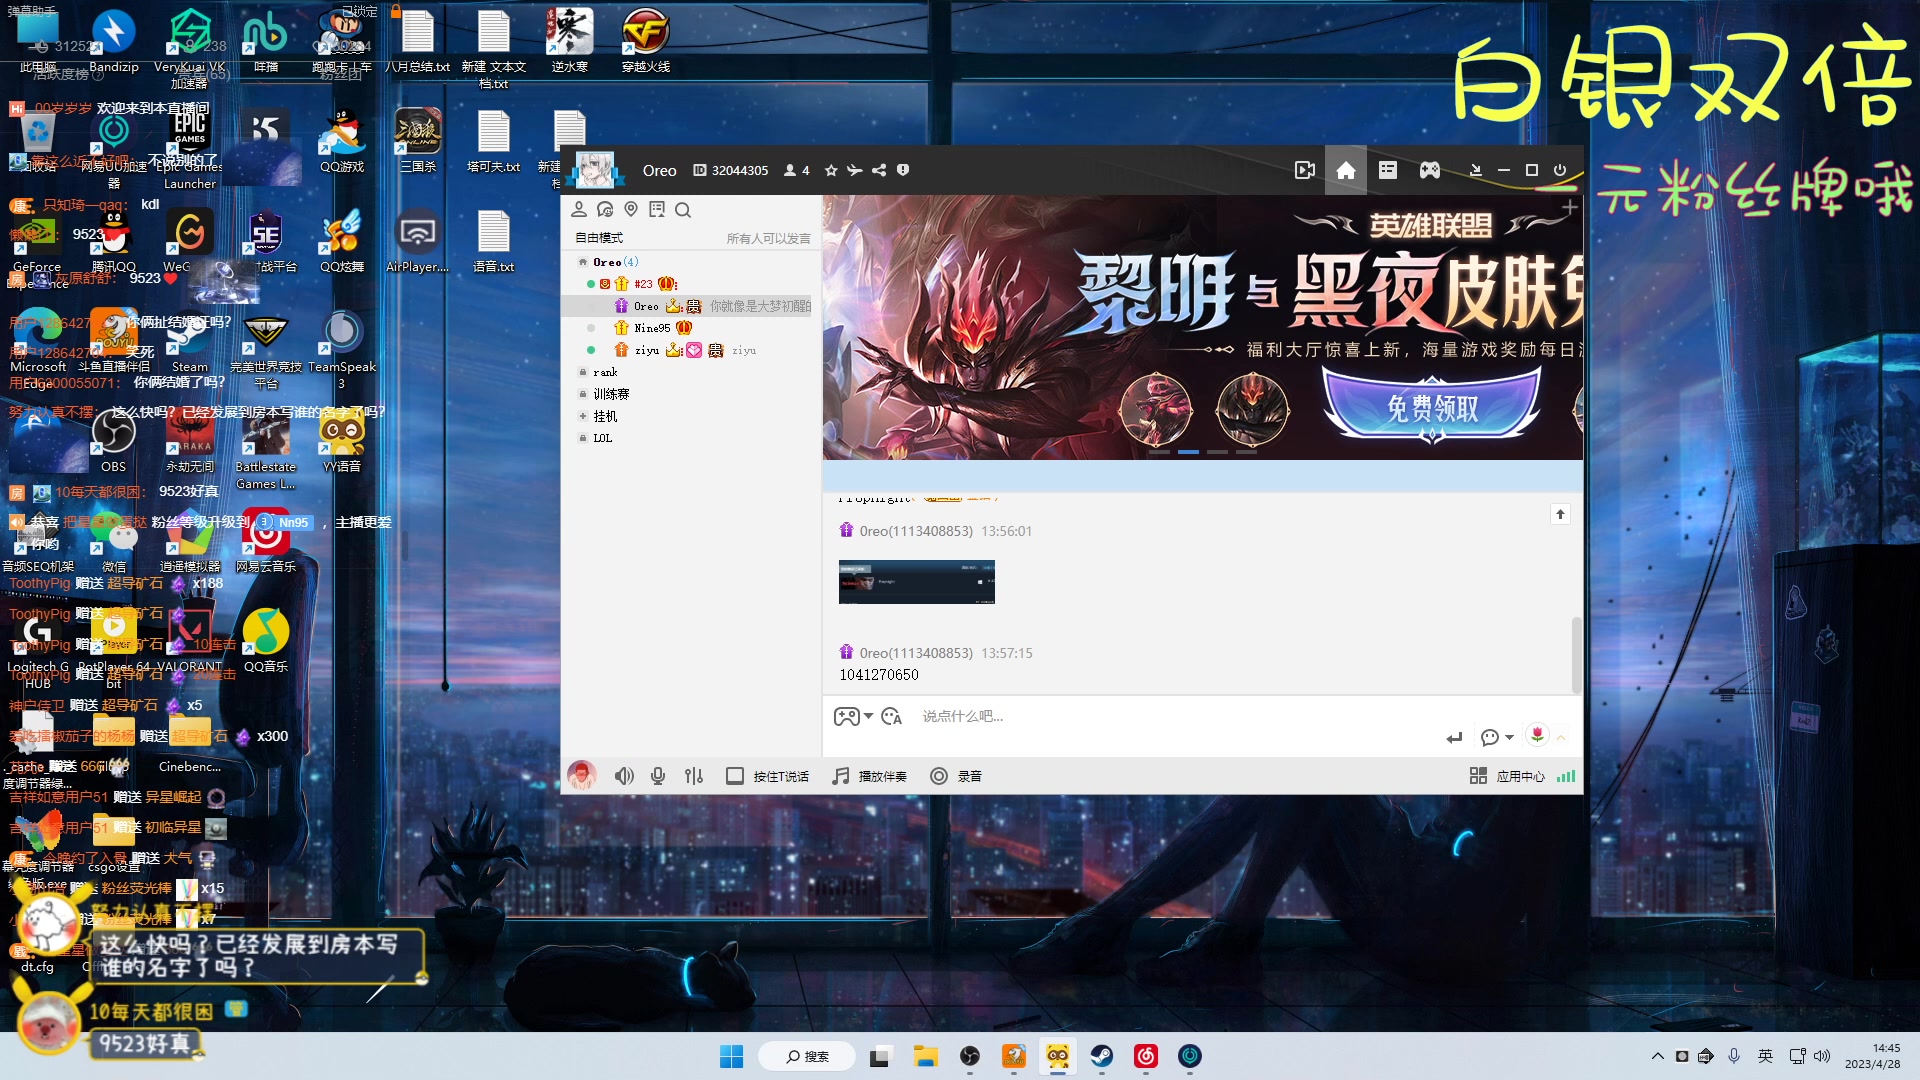This screenshot has height=1080, width=1920.
Task: Open the emoji and font icon in chat input
Action: pos(892,716)
